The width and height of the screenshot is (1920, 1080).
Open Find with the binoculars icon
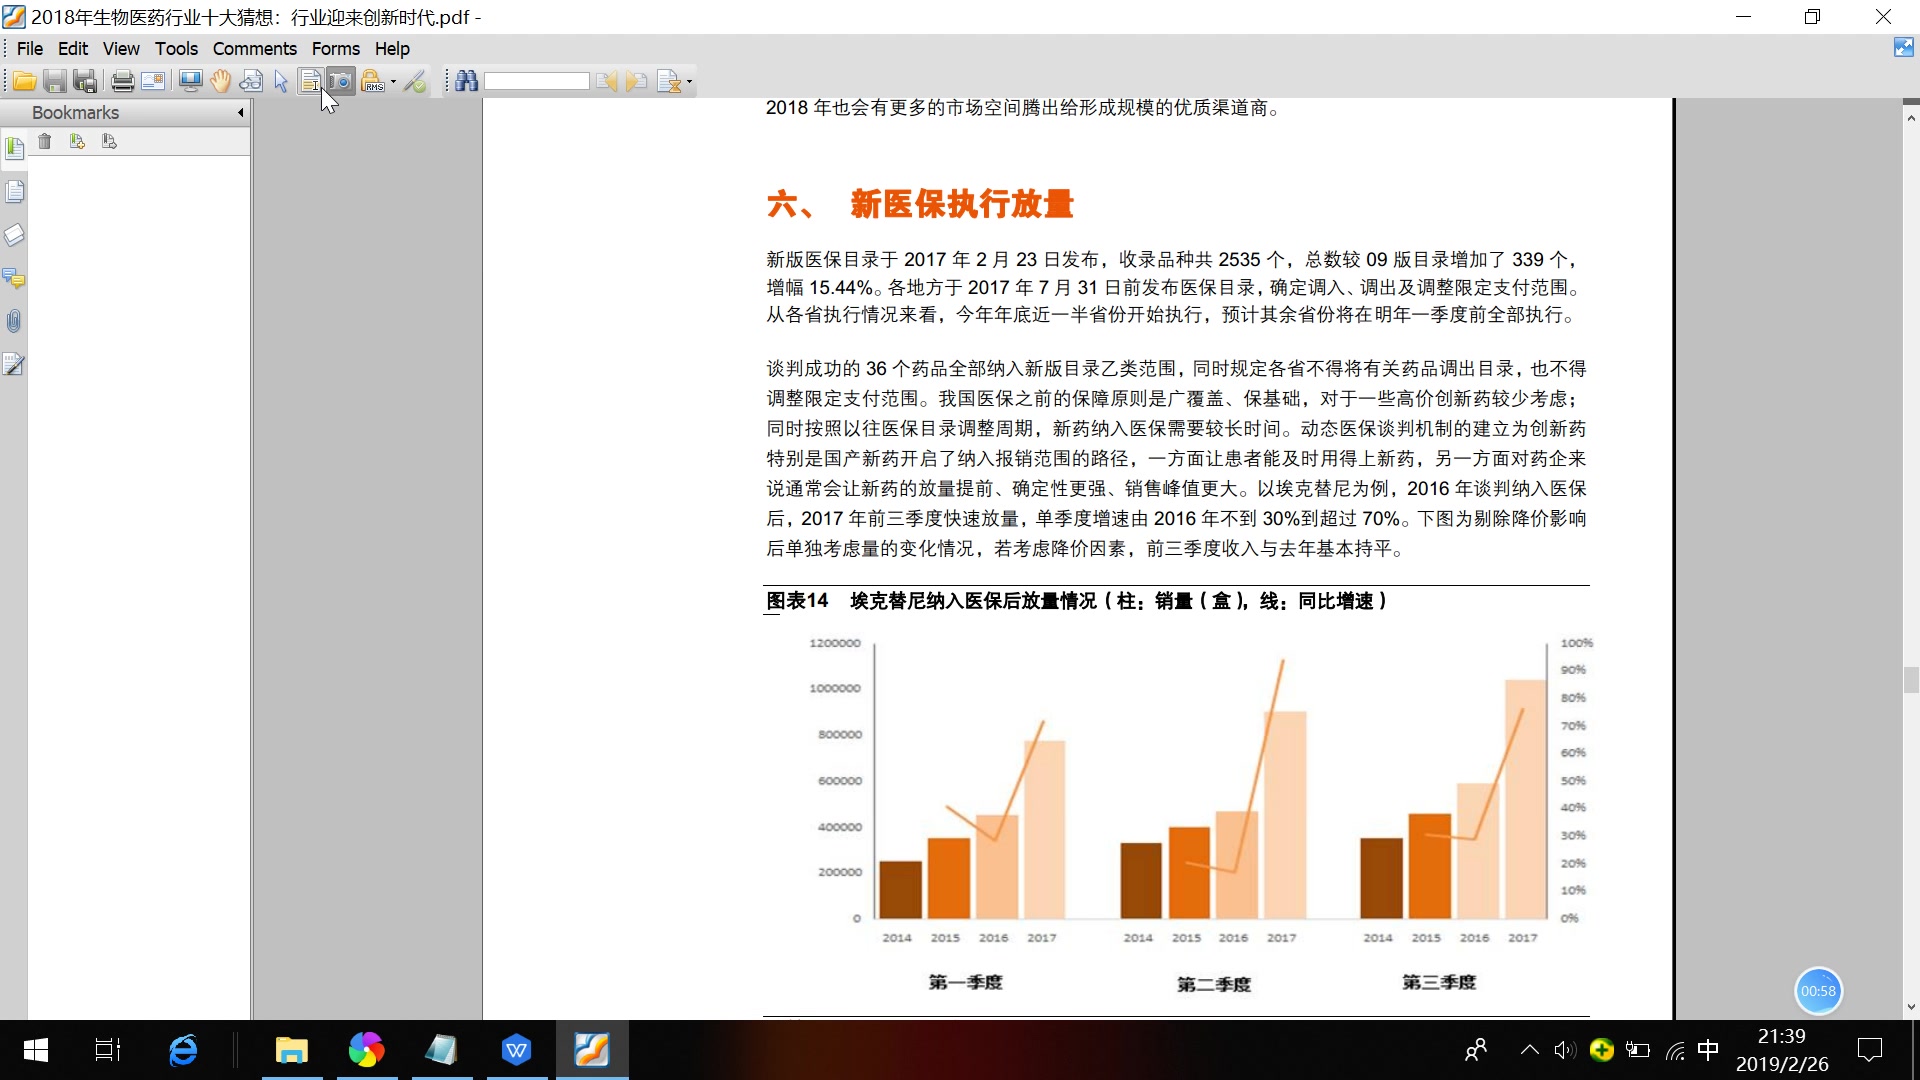(x=468, y=81)
